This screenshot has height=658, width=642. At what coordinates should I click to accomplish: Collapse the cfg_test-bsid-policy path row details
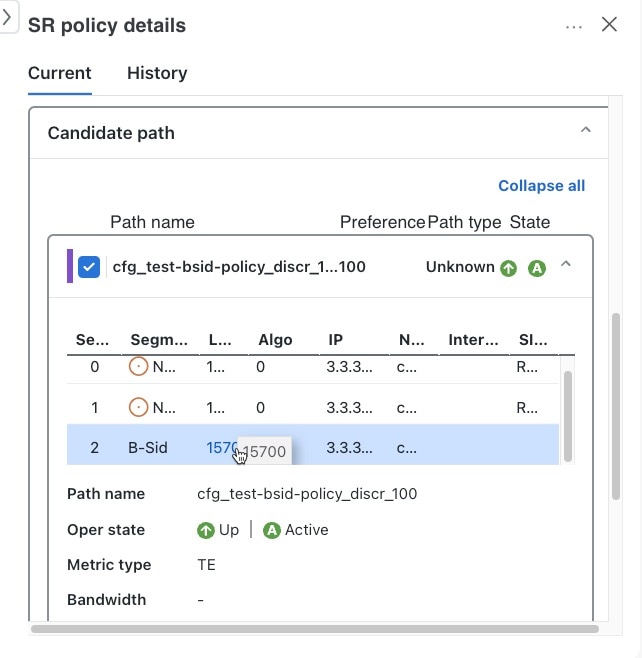tap(566, 264)
